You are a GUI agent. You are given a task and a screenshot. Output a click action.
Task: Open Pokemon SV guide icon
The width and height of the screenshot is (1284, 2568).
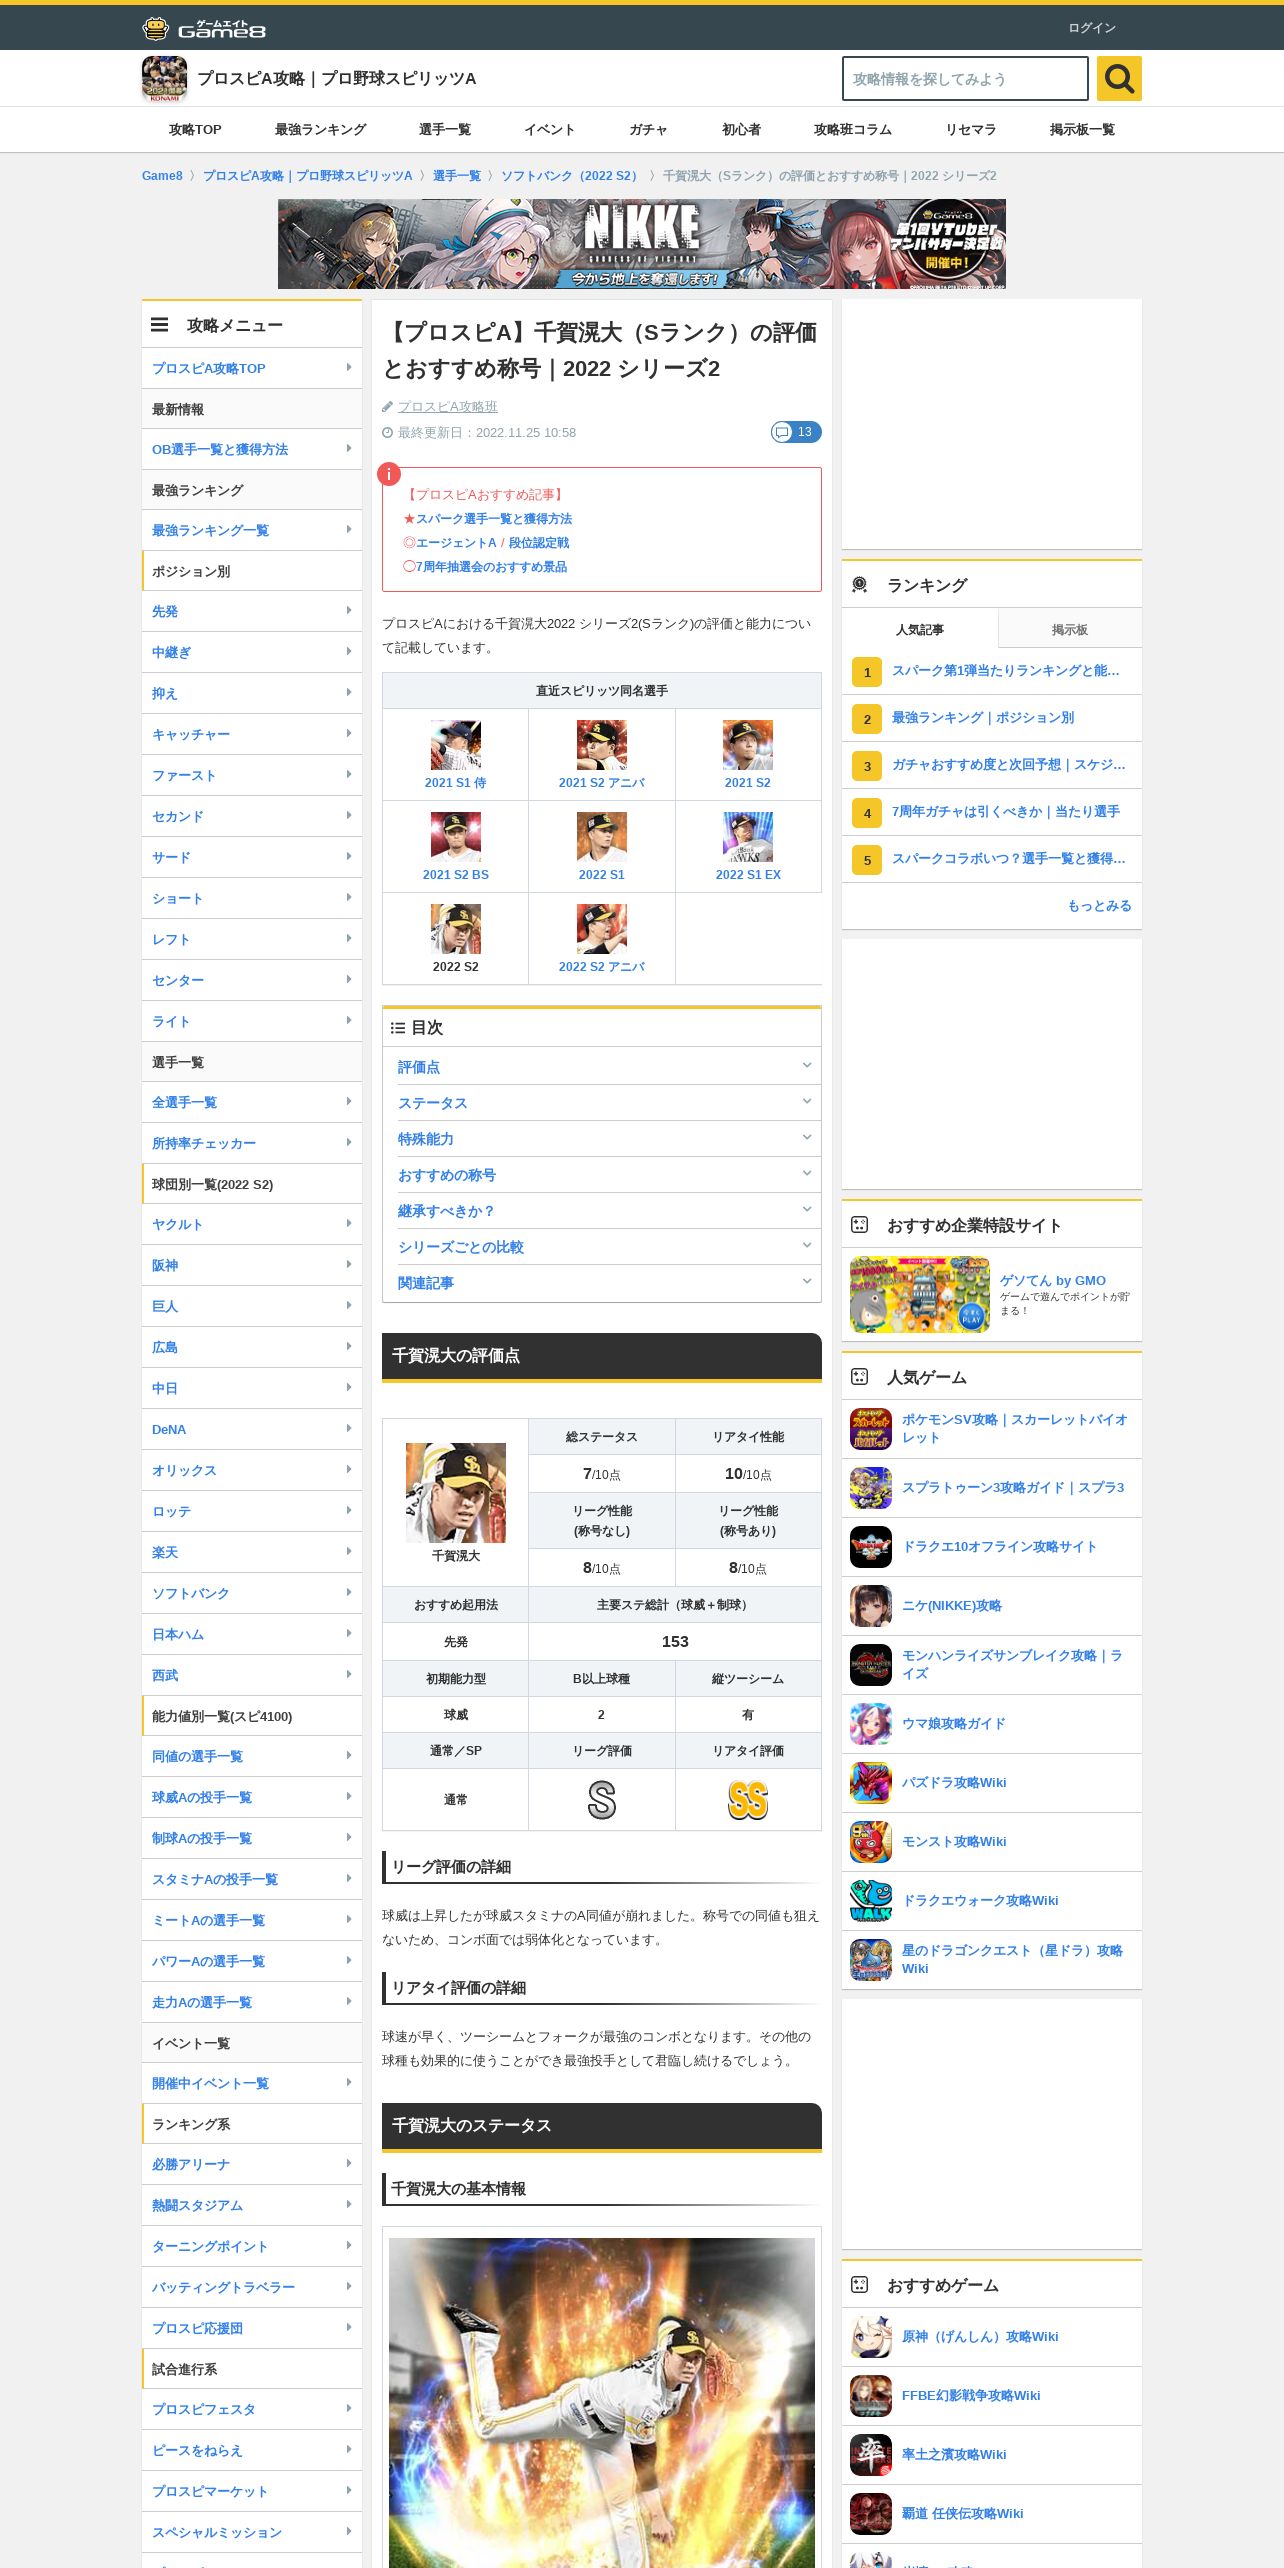click(871, 1429)
